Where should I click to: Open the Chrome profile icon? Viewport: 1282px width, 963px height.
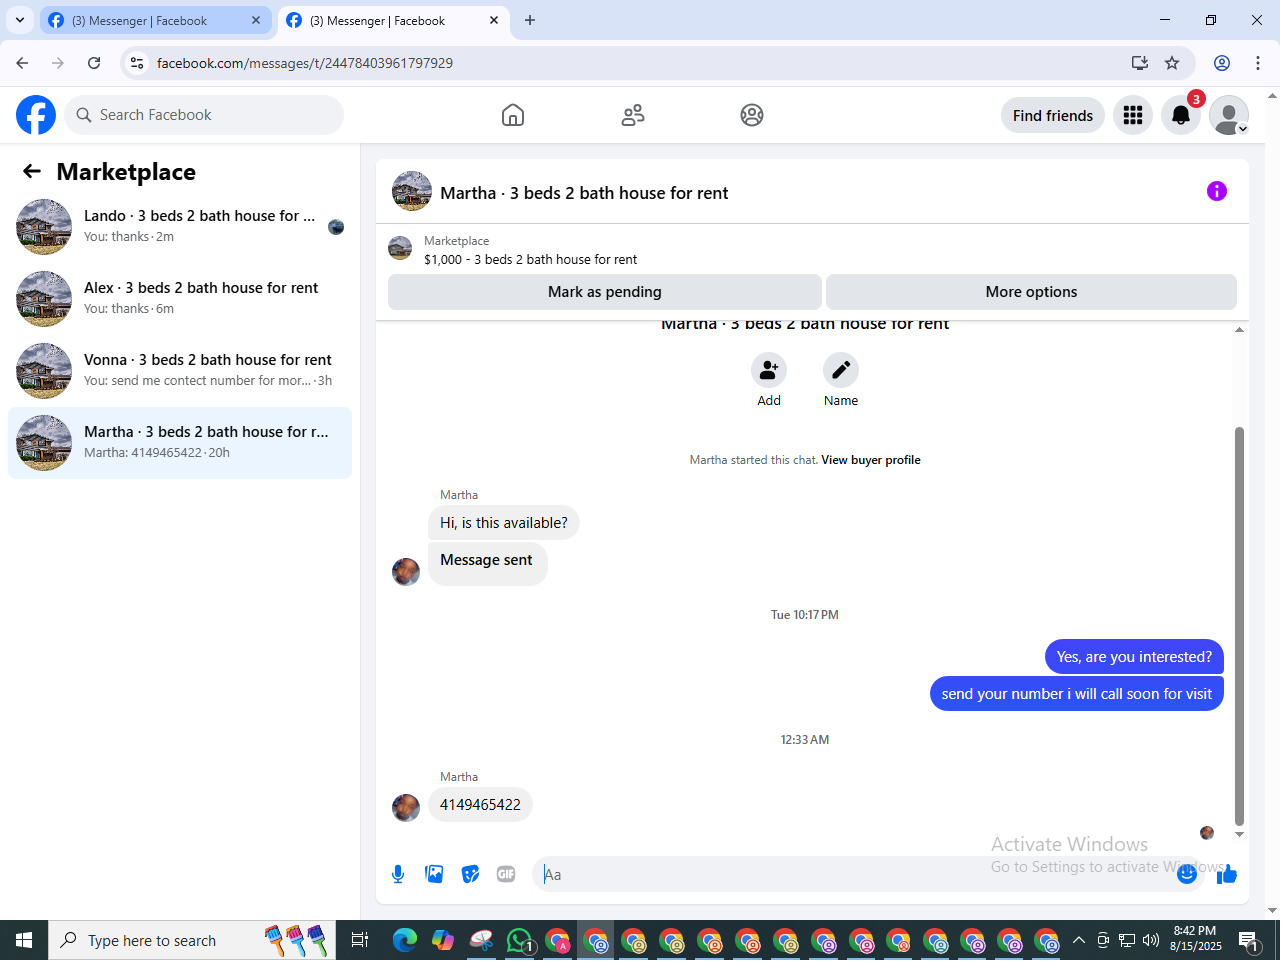click(x=1222, y=63)
